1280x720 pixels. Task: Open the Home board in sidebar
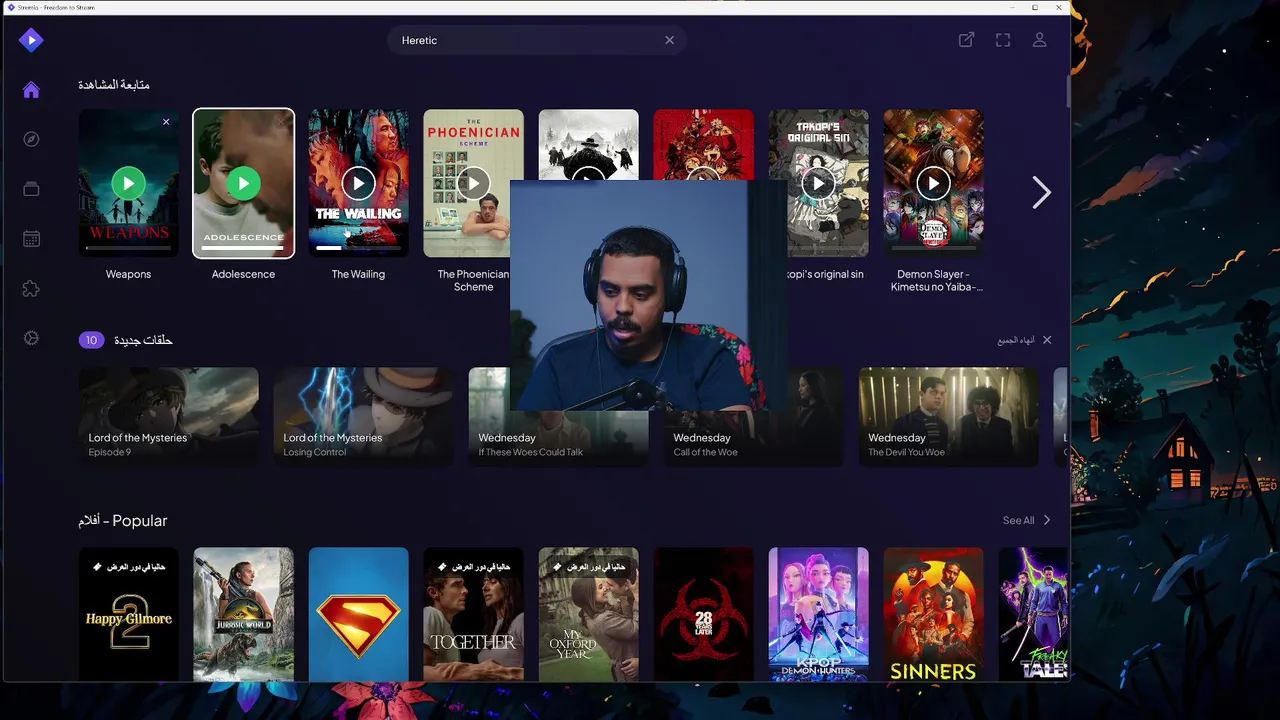31,90
